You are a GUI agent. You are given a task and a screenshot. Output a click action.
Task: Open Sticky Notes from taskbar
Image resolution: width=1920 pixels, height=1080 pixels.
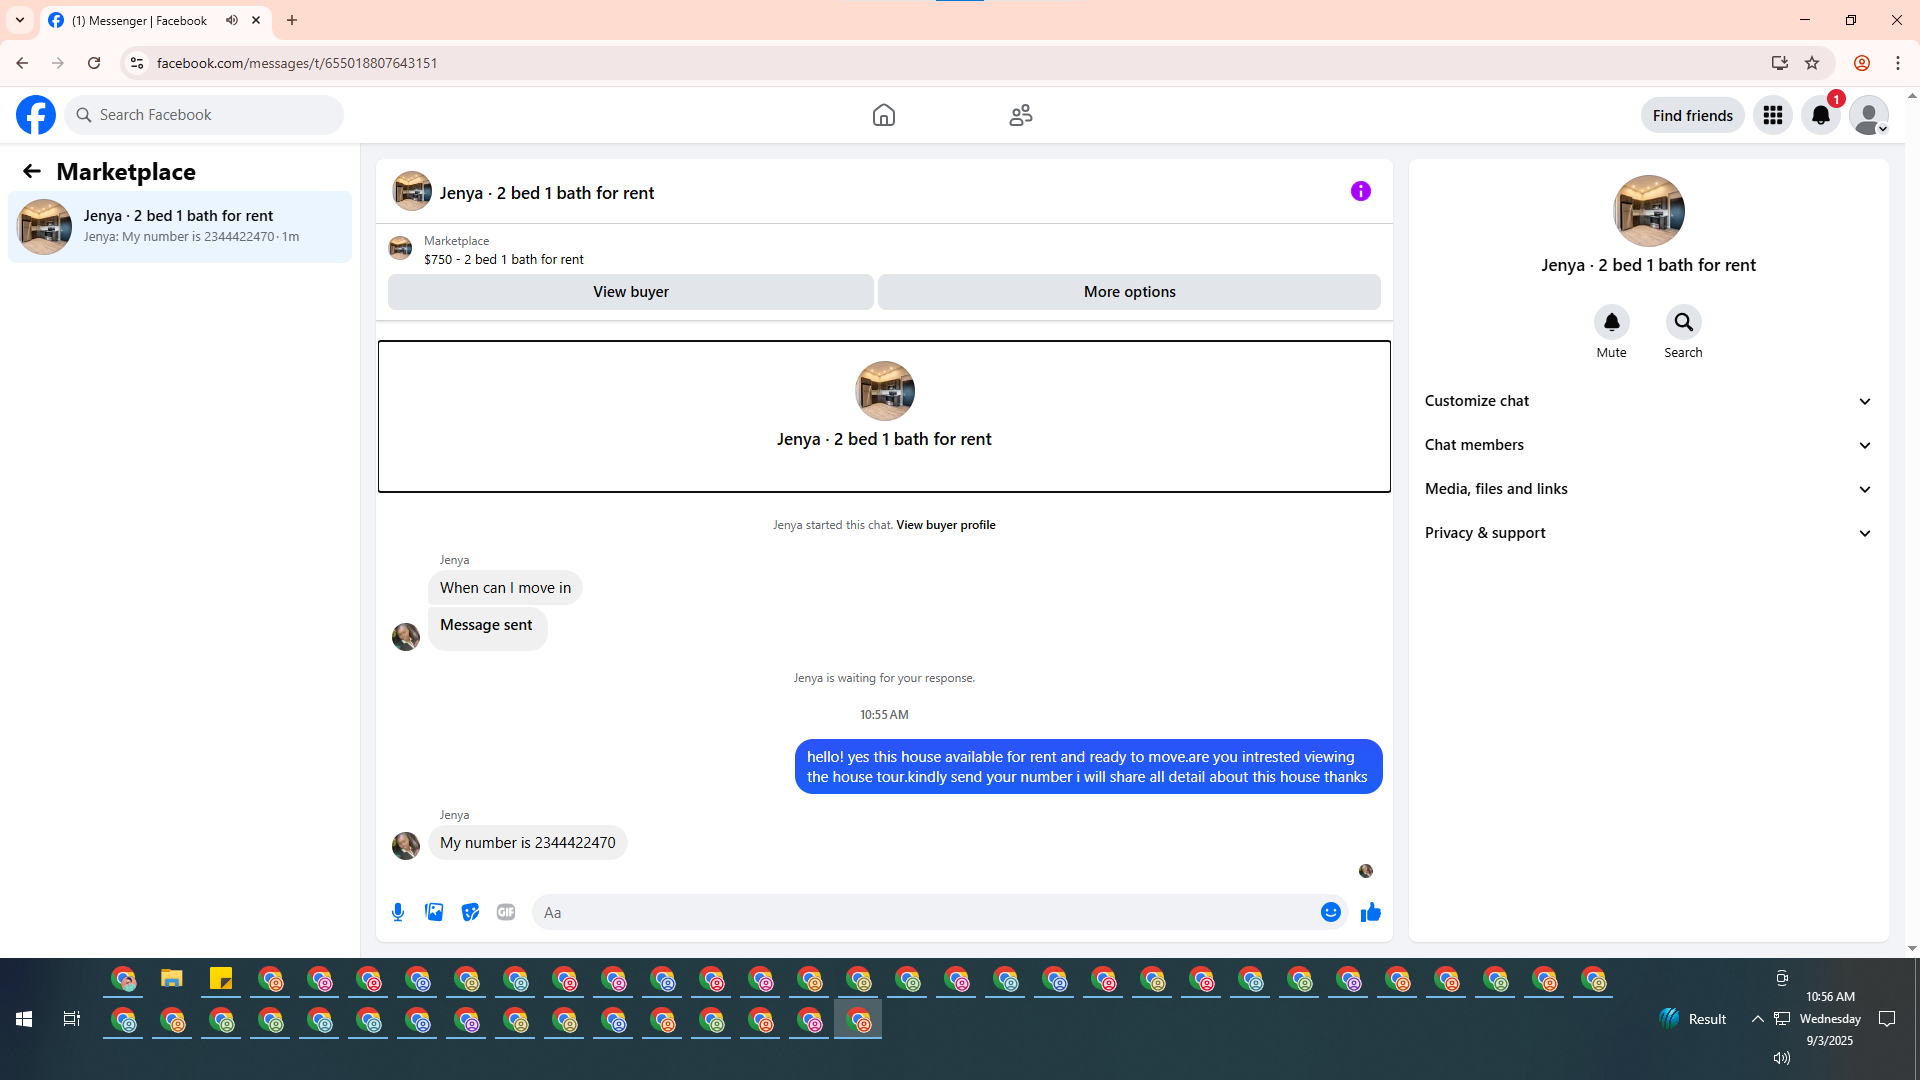pyautogui.click(x=221, y=979)
